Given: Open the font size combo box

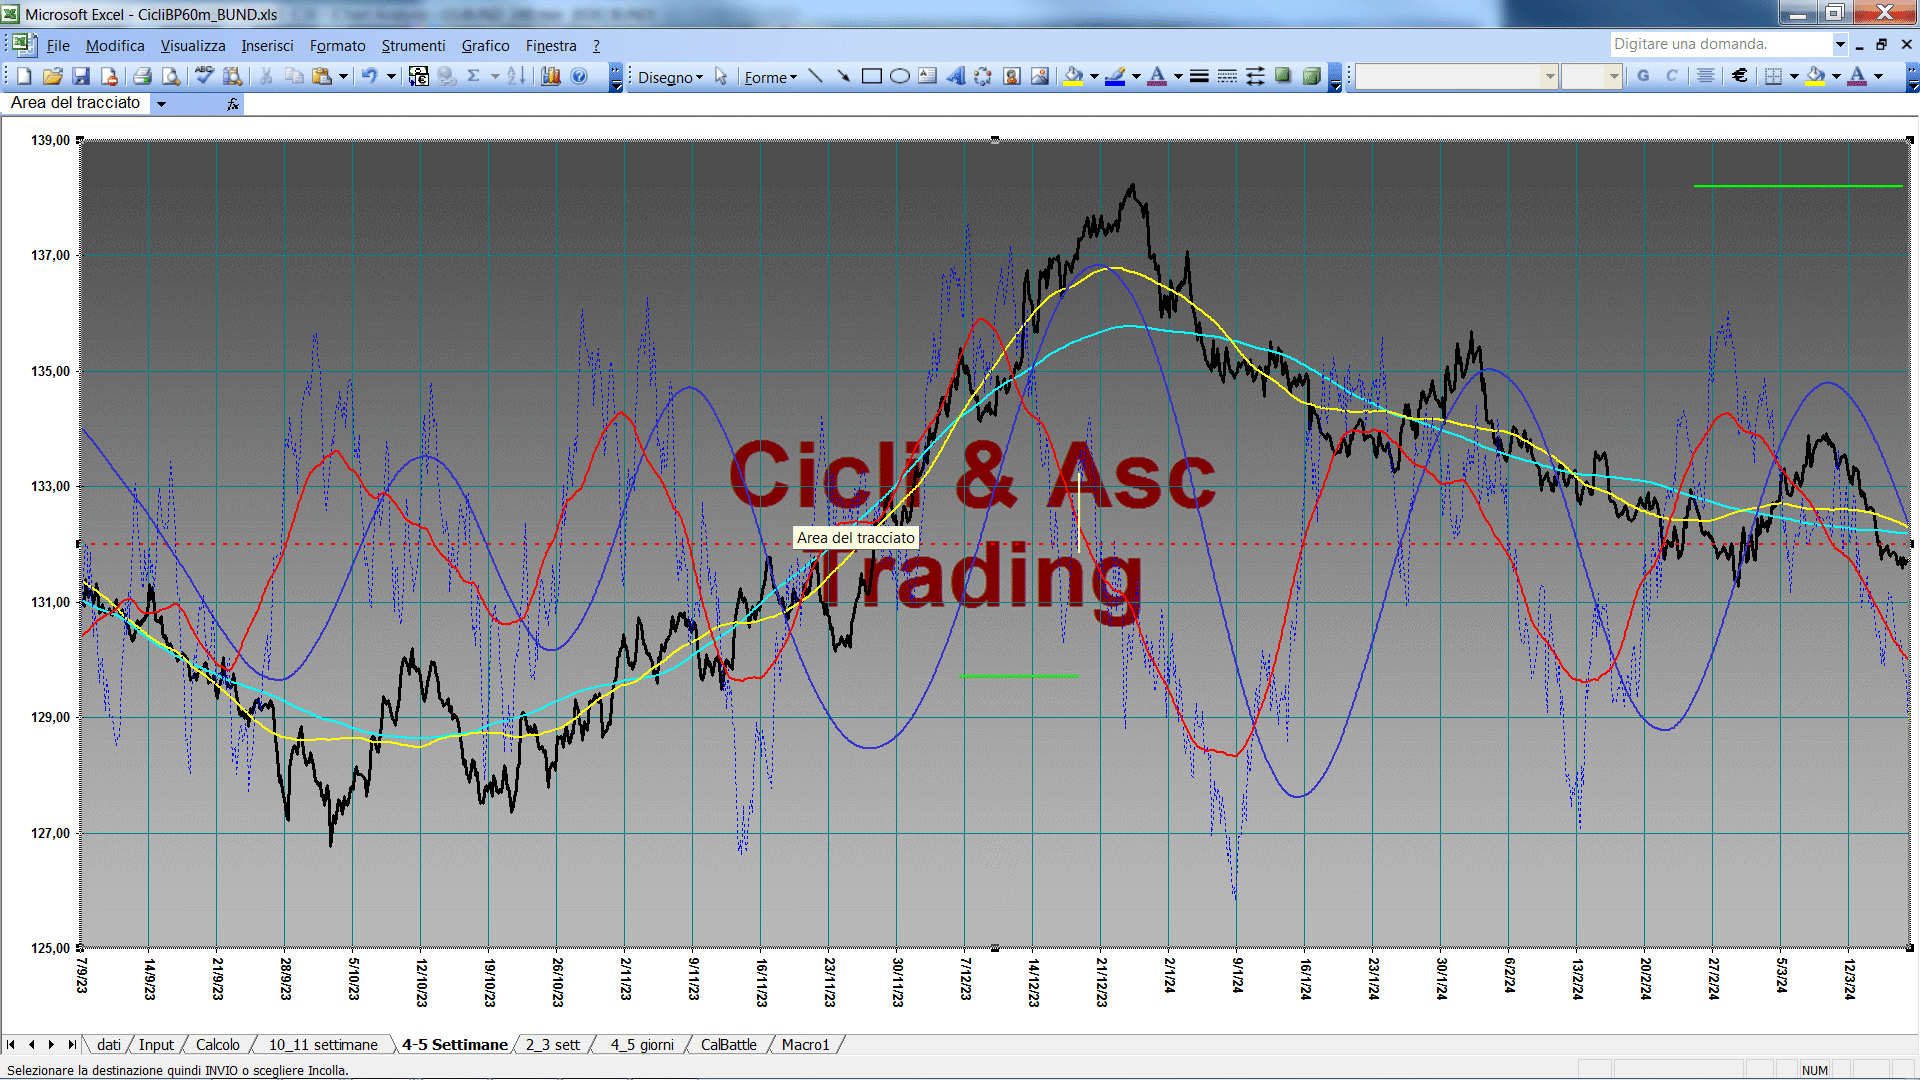Looking at the screenshot, I should [x=1591, y=76].
